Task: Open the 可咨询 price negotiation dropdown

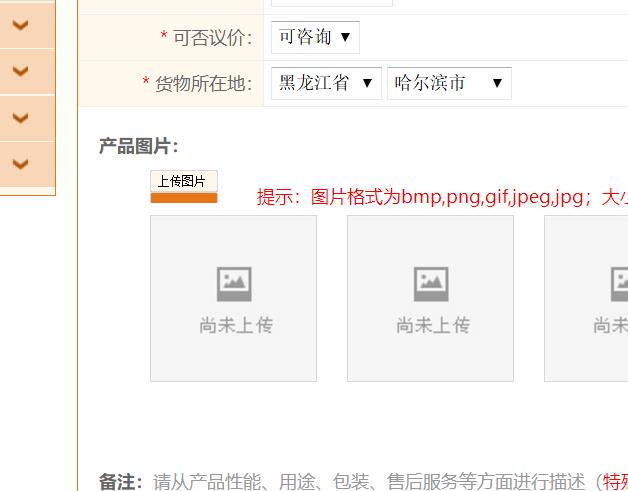Action: click(x=315, y=37)
